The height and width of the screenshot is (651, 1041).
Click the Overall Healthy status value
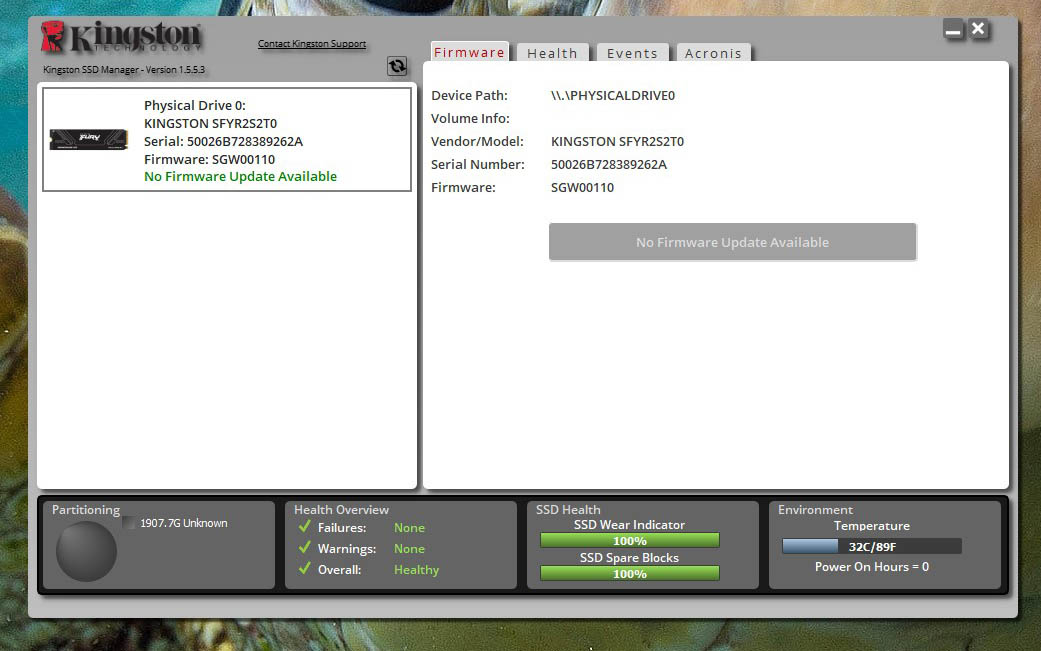coord(416,569)
